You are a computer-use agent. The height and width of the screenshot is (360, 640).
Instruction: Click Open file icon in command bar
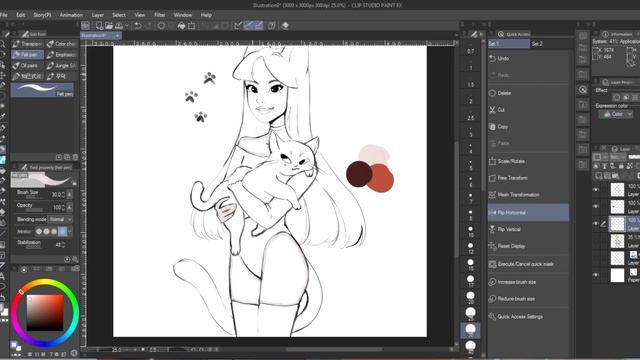click(x=109, y=26)
